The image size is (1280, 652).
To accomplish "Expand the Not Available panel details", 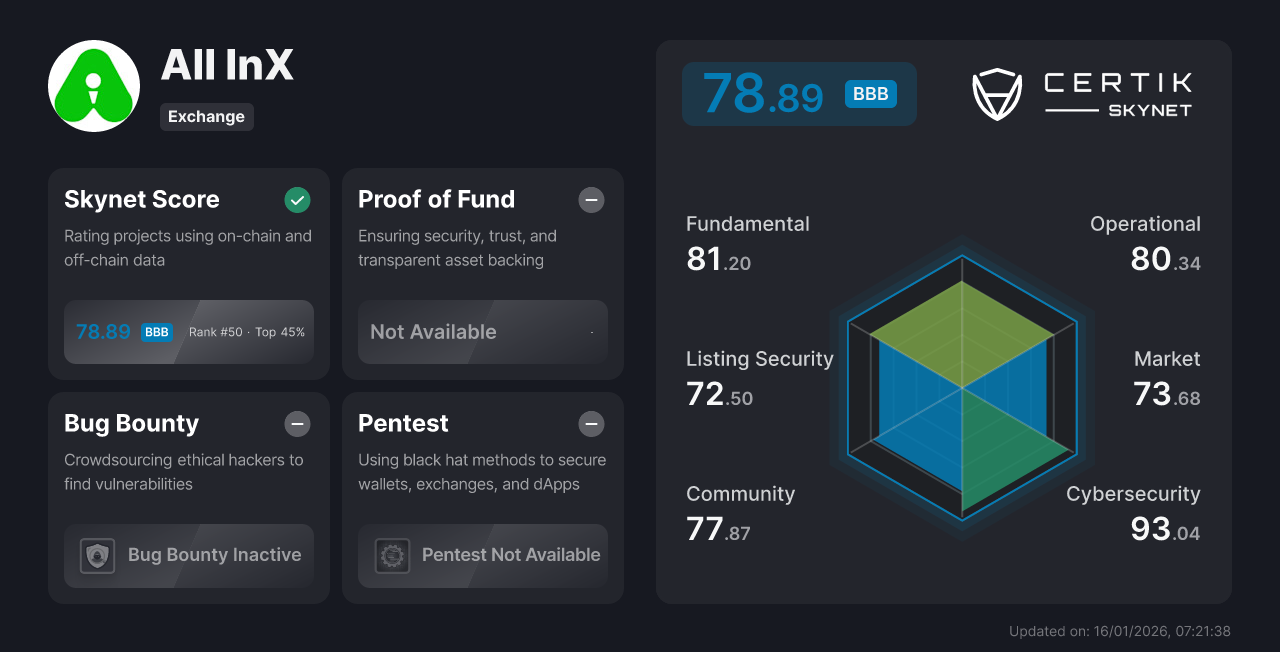I will pos(482,332).
